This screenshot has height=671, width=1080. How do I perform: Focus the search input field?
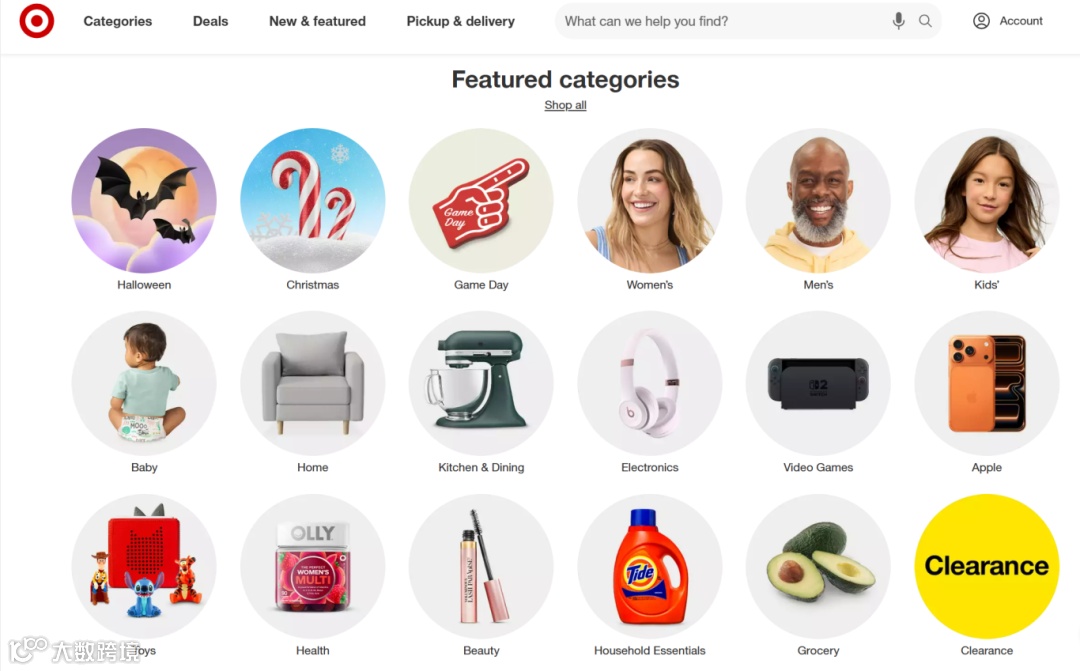[x=723, y=21]
